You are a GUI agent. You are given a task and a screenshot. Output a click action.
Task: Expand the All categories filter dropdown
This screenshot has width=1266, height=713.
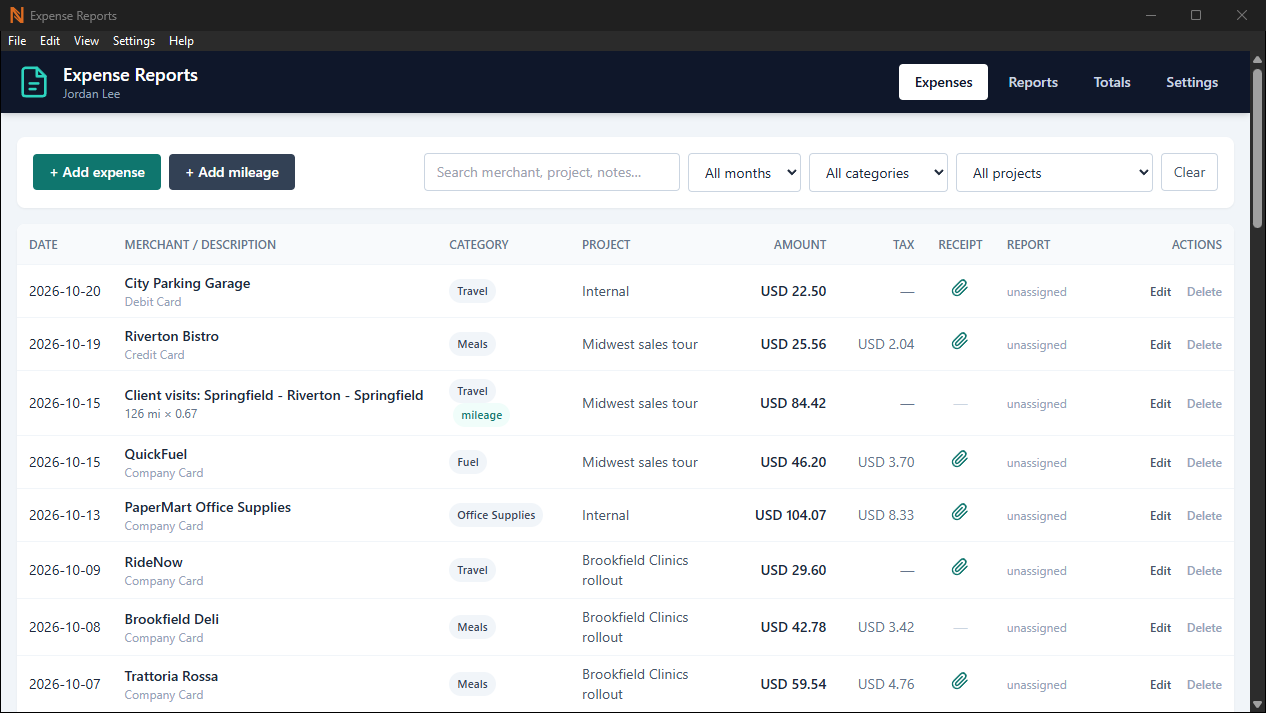click(x=878, y=172)
